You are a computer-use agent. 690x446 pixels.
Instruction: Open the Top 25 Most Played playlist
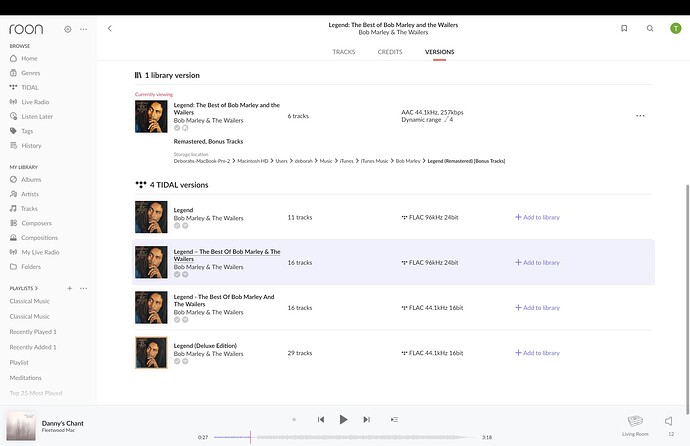36,393
